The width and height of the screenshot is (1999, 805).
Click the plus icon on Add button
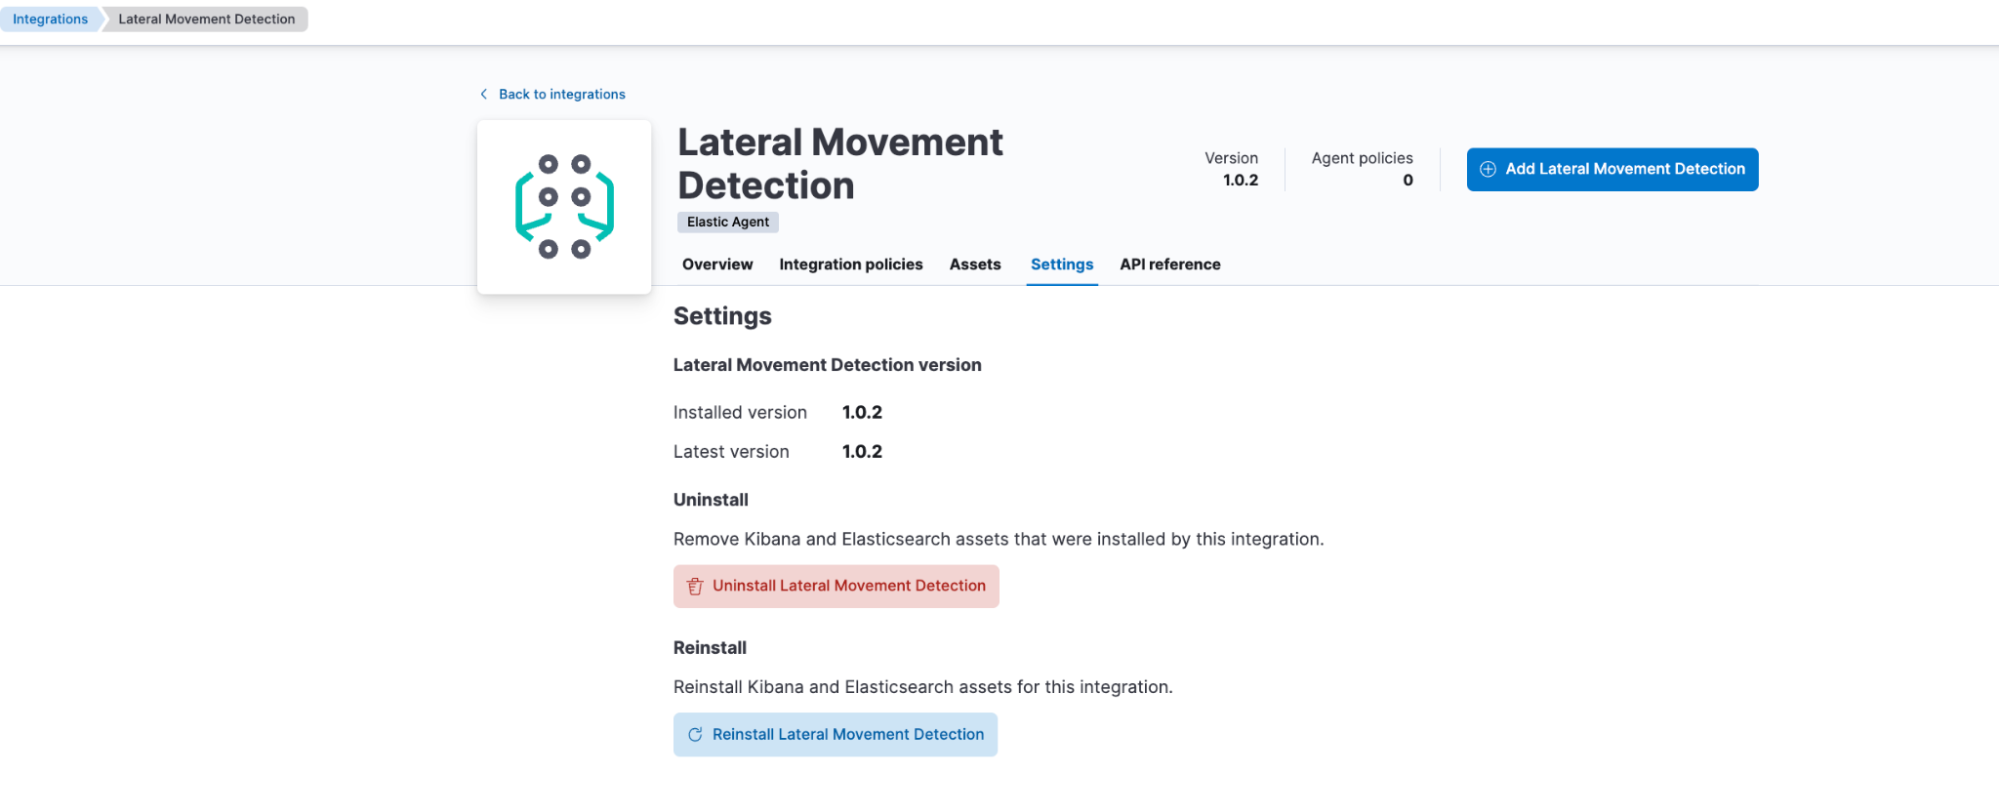1488,169
